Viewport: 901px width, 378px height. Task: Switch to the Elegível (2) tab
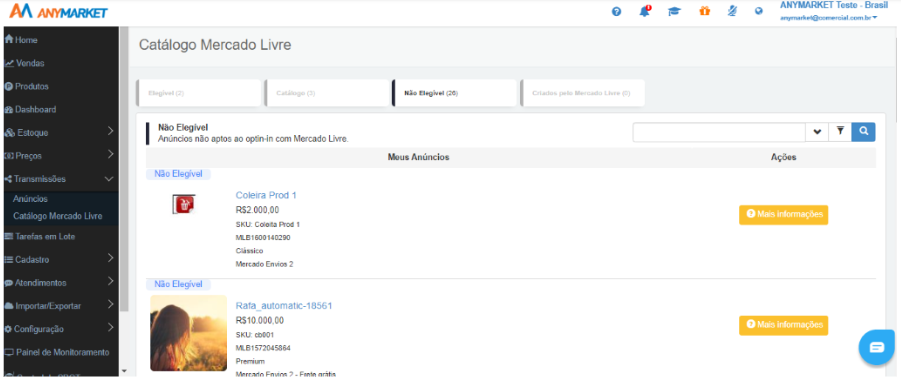pos(199,92)
